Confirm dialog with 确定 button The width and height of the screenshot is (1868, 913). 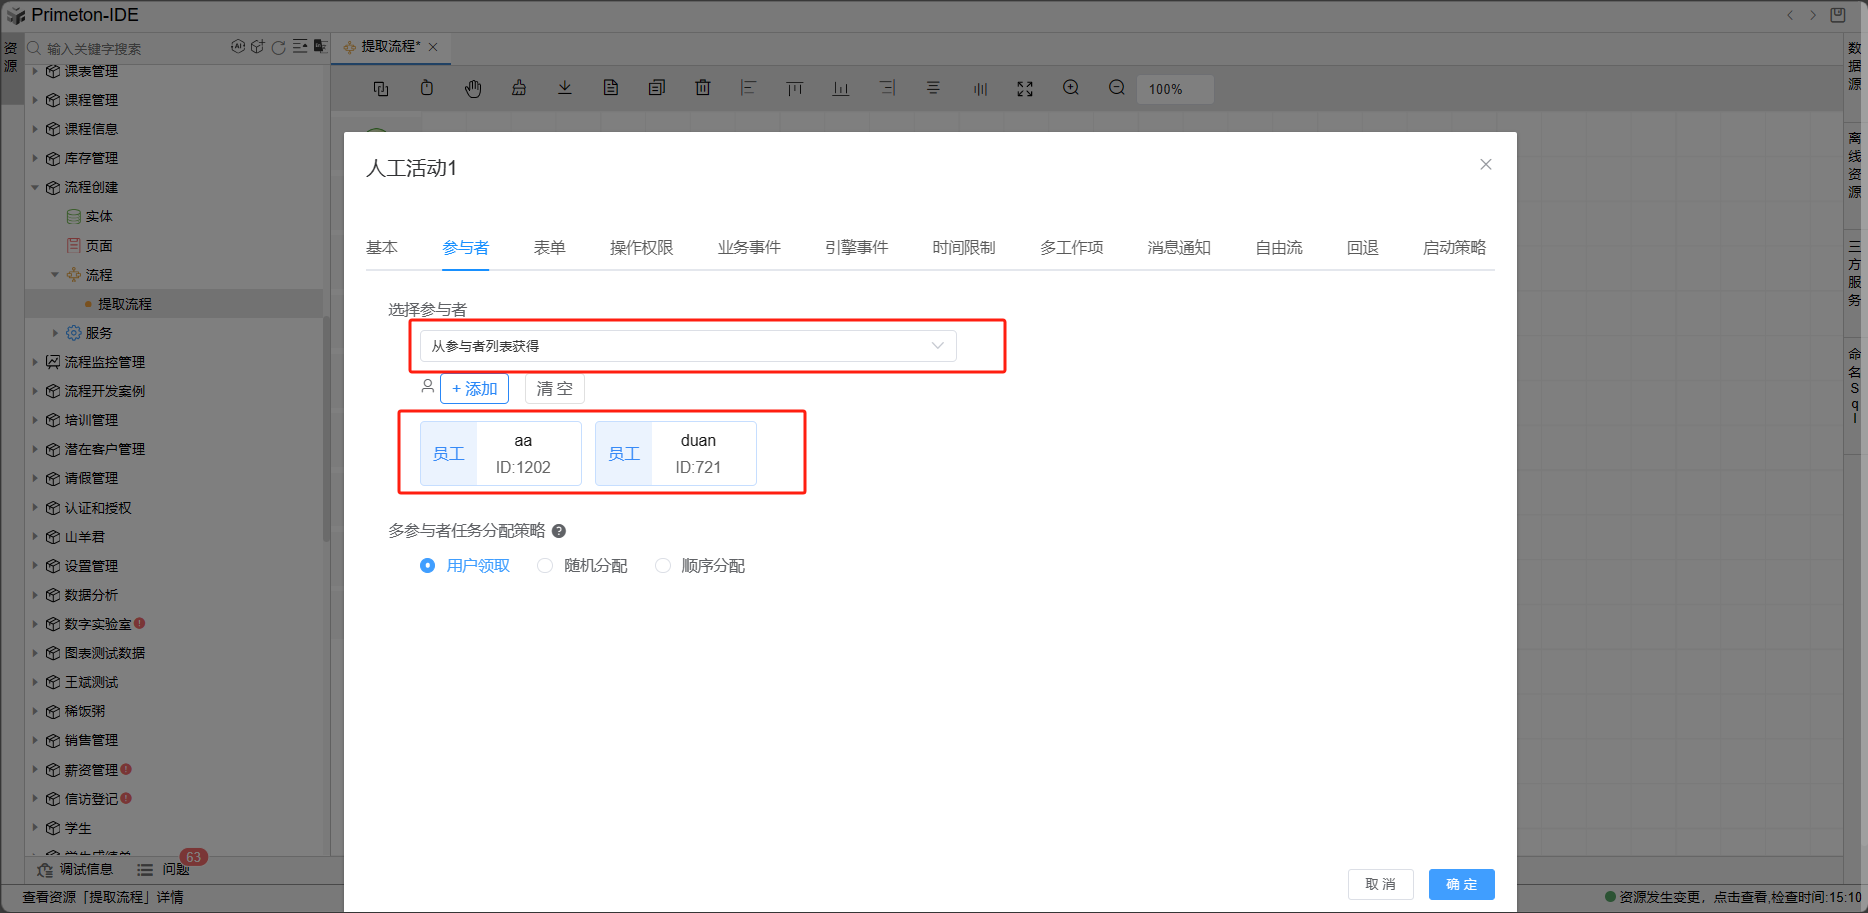point(1461,884)
